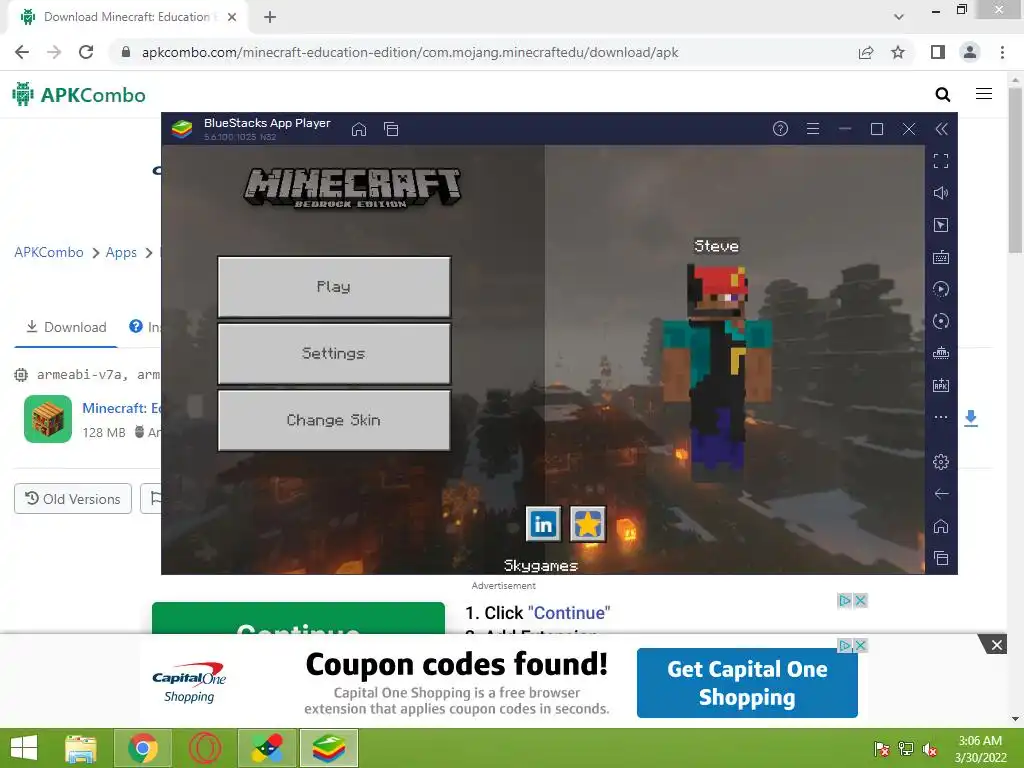Toggle Chrome side panel icon
The width and height of the screenshot is (1024, 768).
click(938, 52)
